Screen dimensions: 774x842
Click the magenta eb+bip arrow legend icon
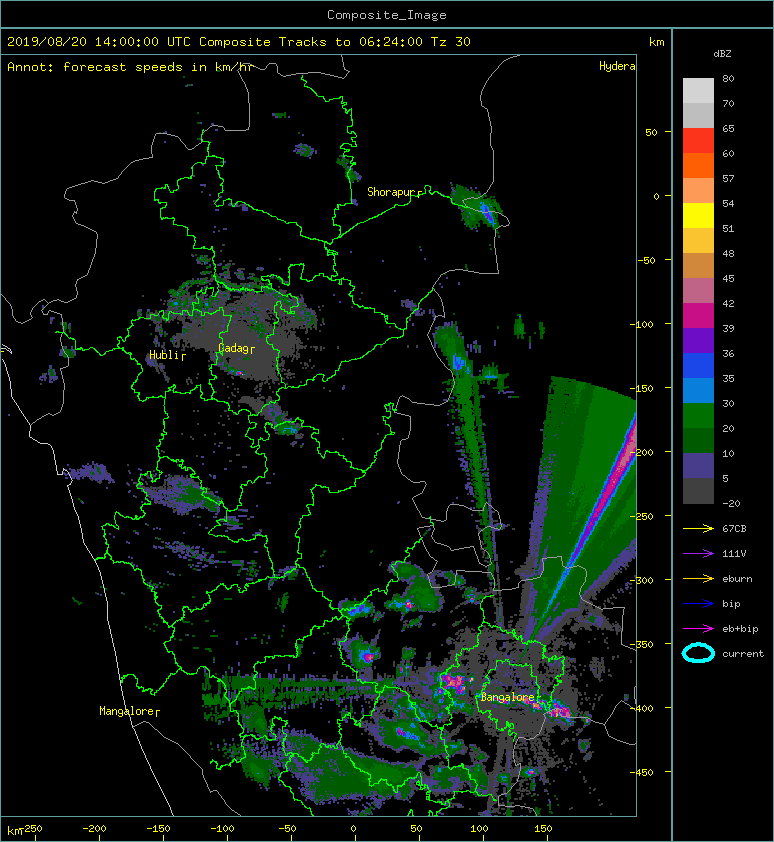click(x=698, y=628)
